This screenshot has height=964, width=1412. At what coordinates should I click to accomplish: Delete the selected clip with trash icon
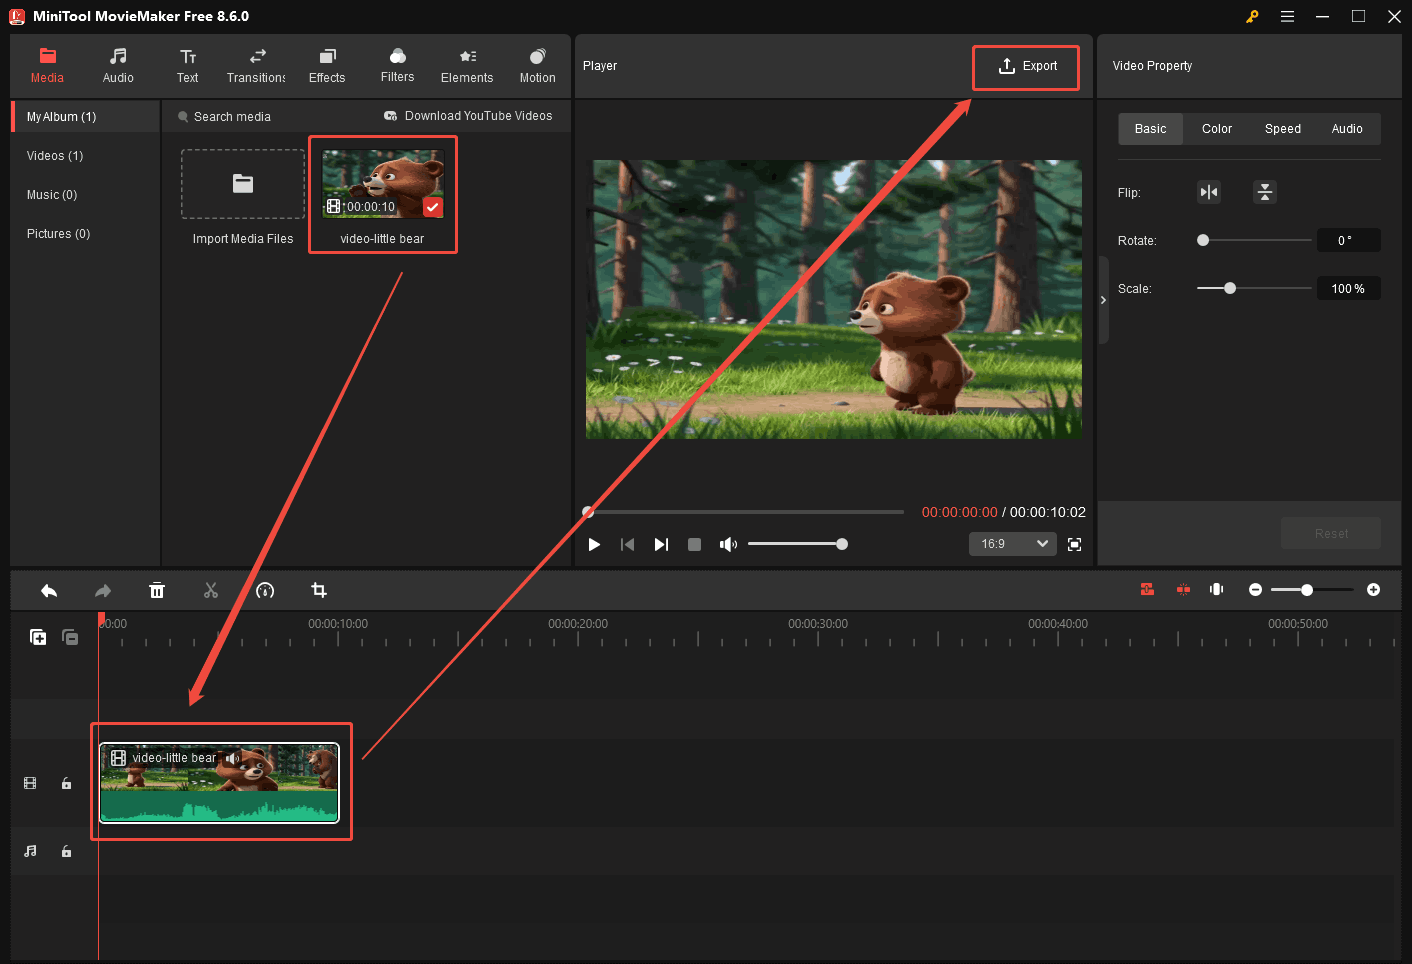(x=157, y=591)
